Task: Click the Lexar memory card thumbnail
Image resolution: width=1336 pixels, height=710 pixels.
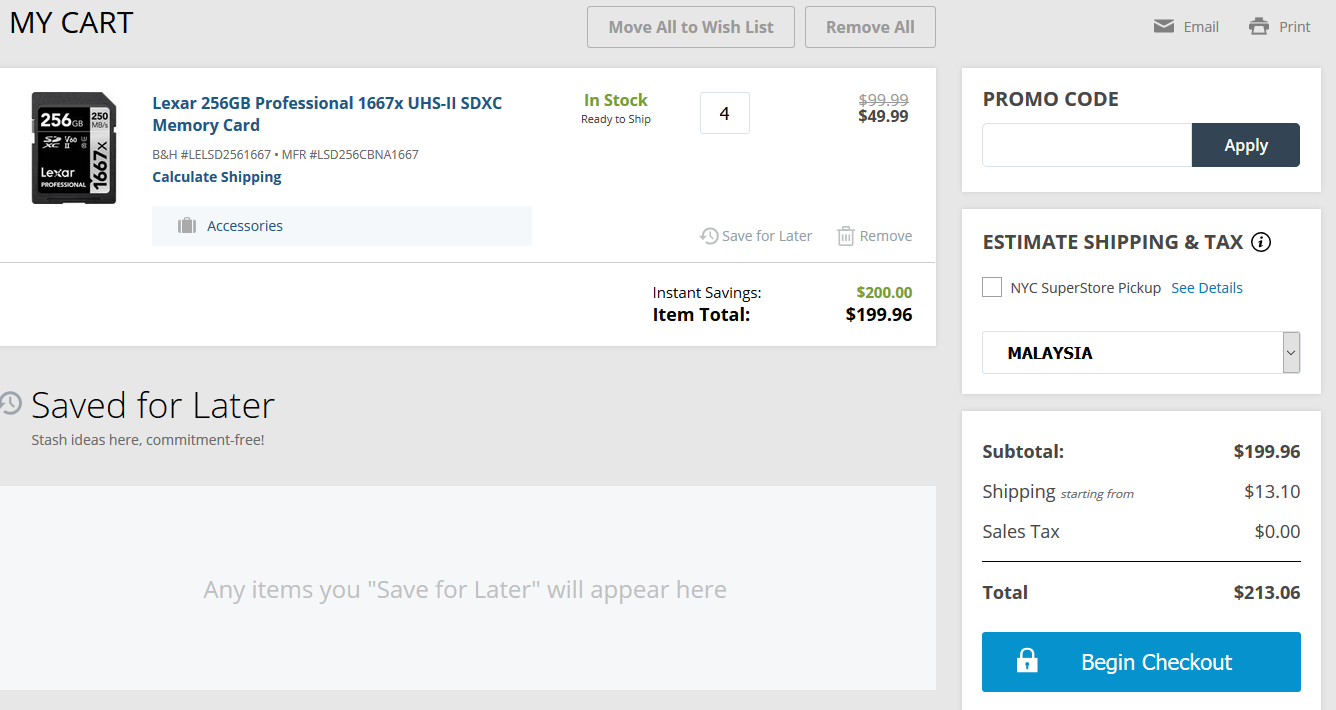Action: pyautogui.click(x=74, y=148)
